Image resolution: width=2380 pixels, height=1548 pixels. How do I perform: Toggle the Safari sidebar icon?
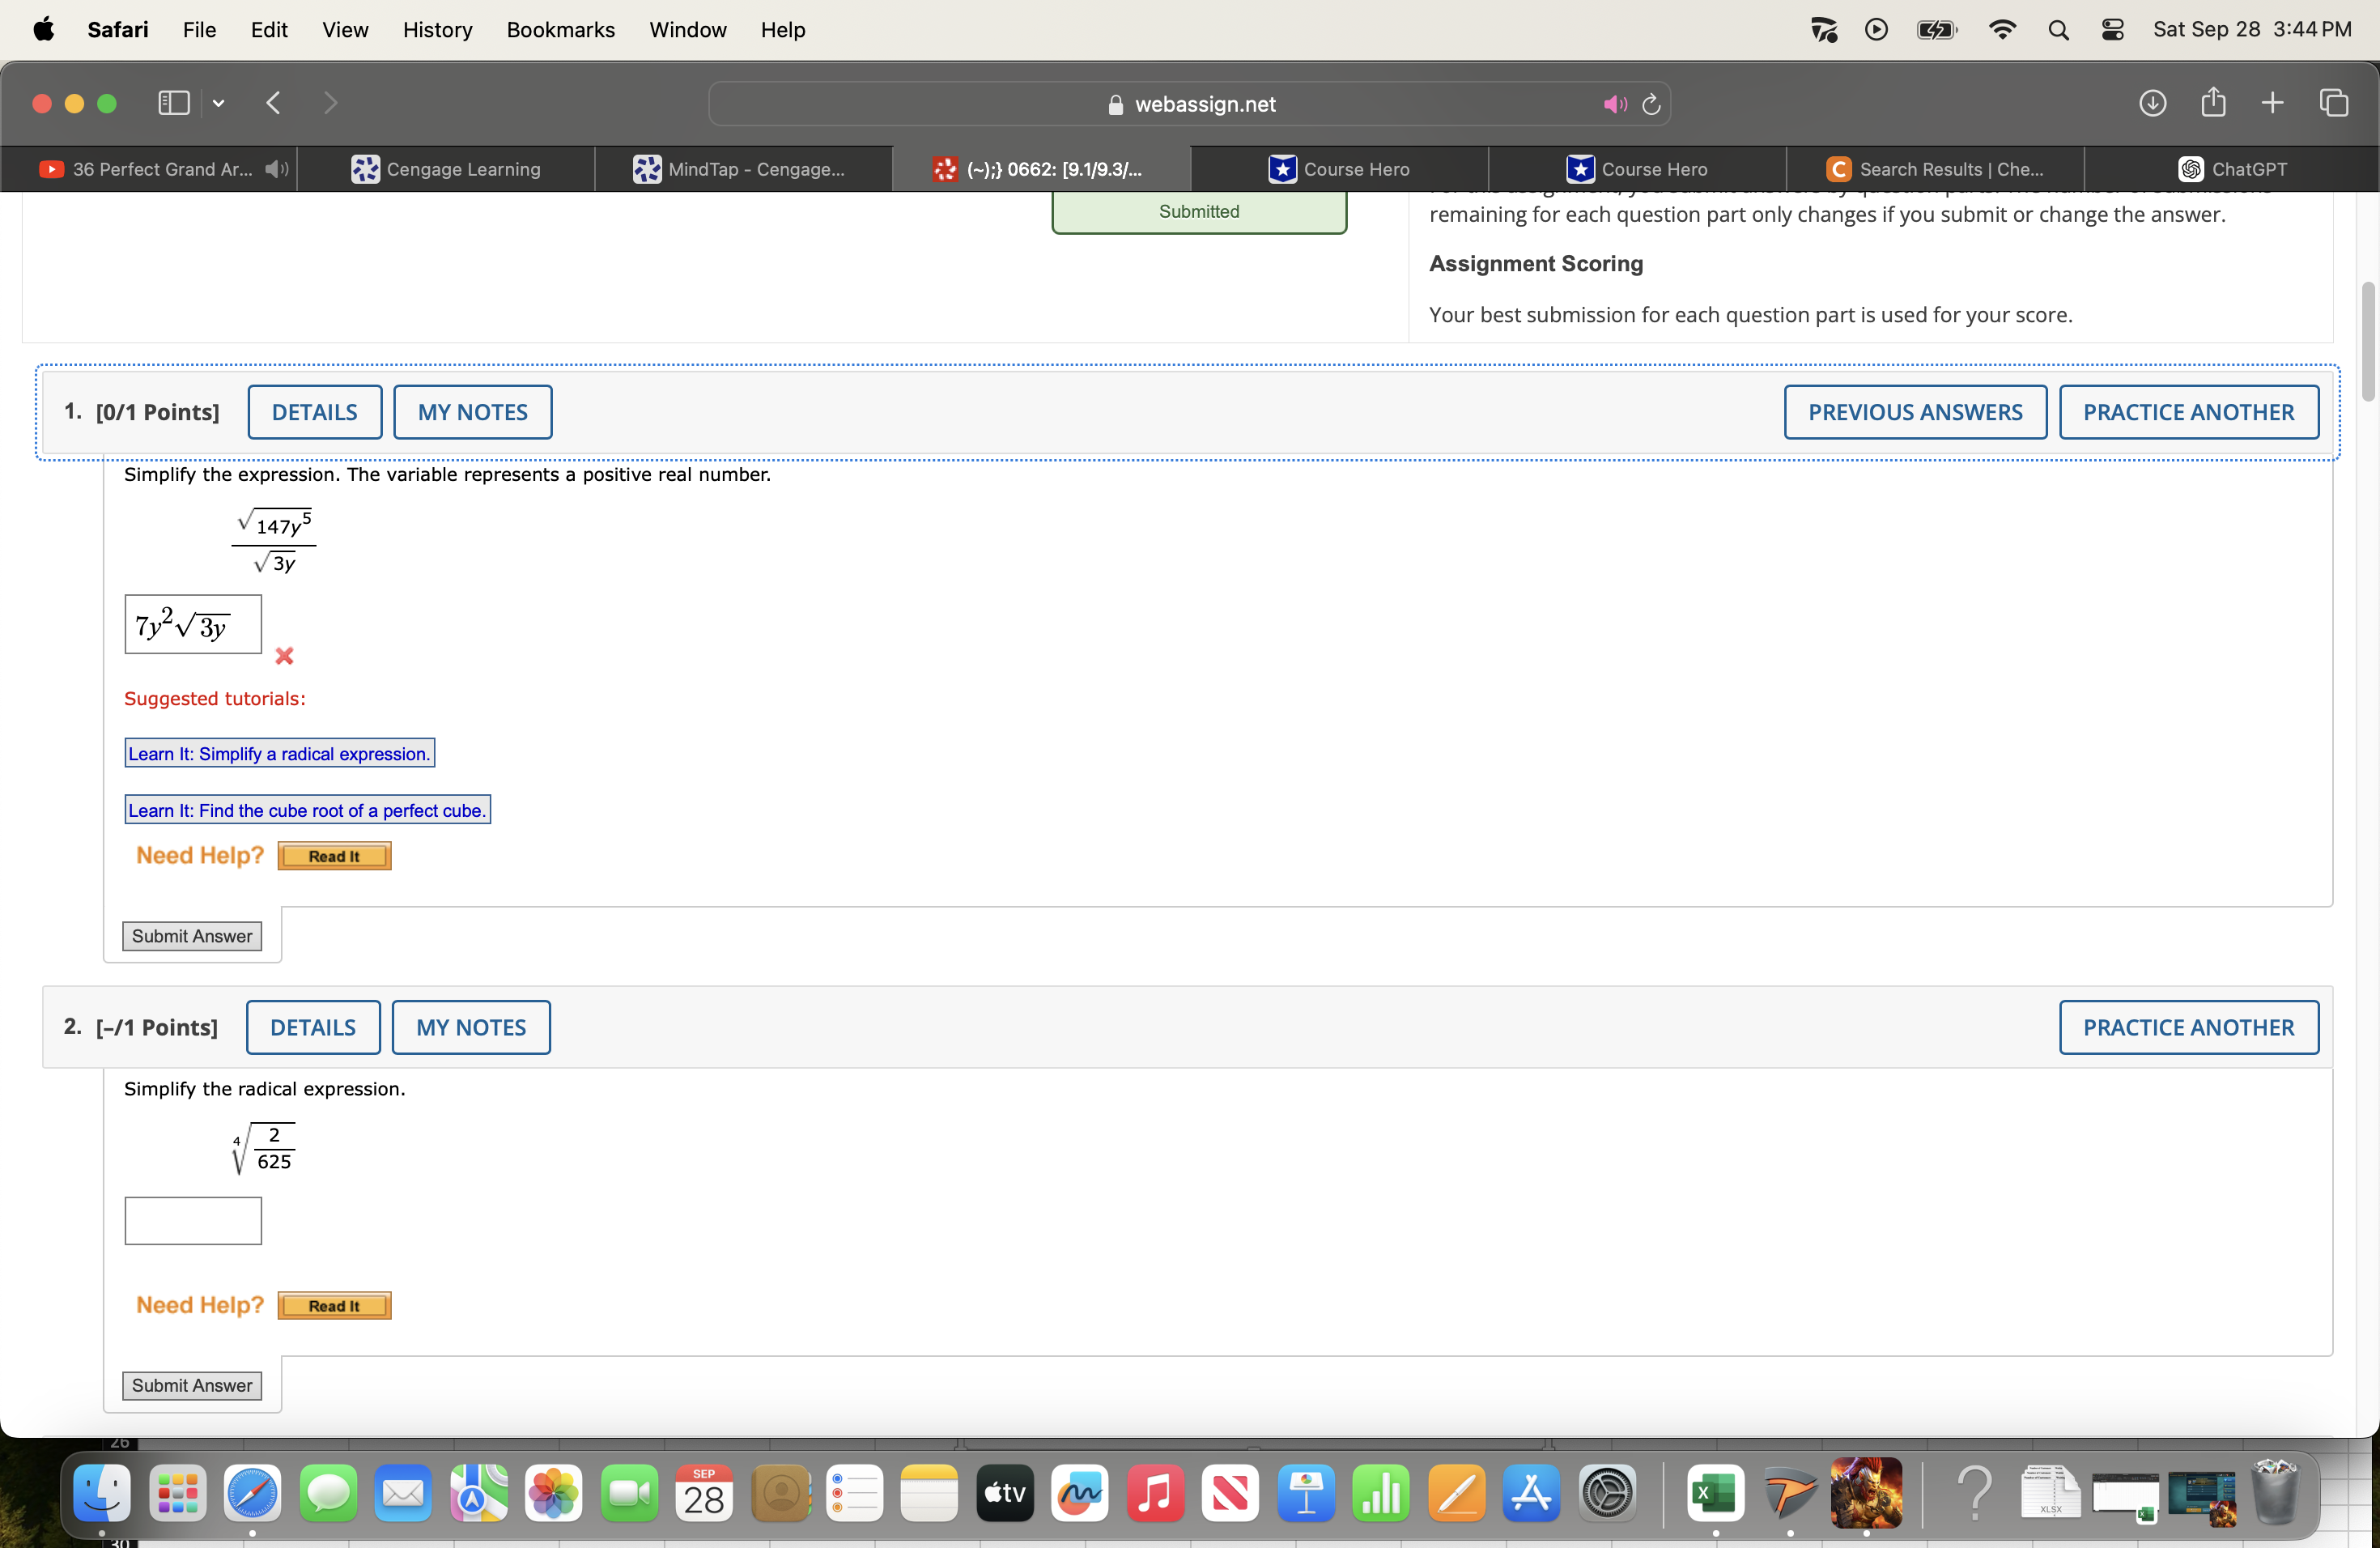(x=174, y=103)
